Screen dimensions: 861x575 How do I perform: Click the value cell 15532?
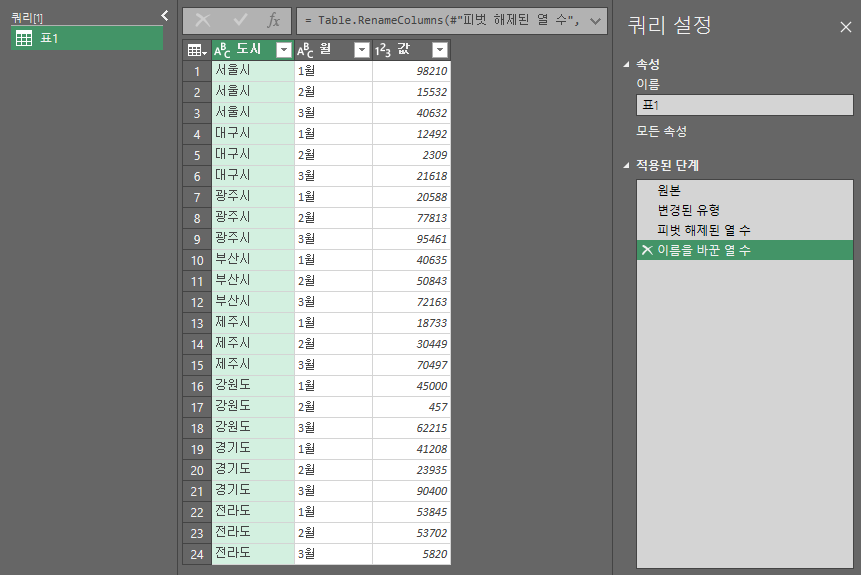click(x=411, y=92)
